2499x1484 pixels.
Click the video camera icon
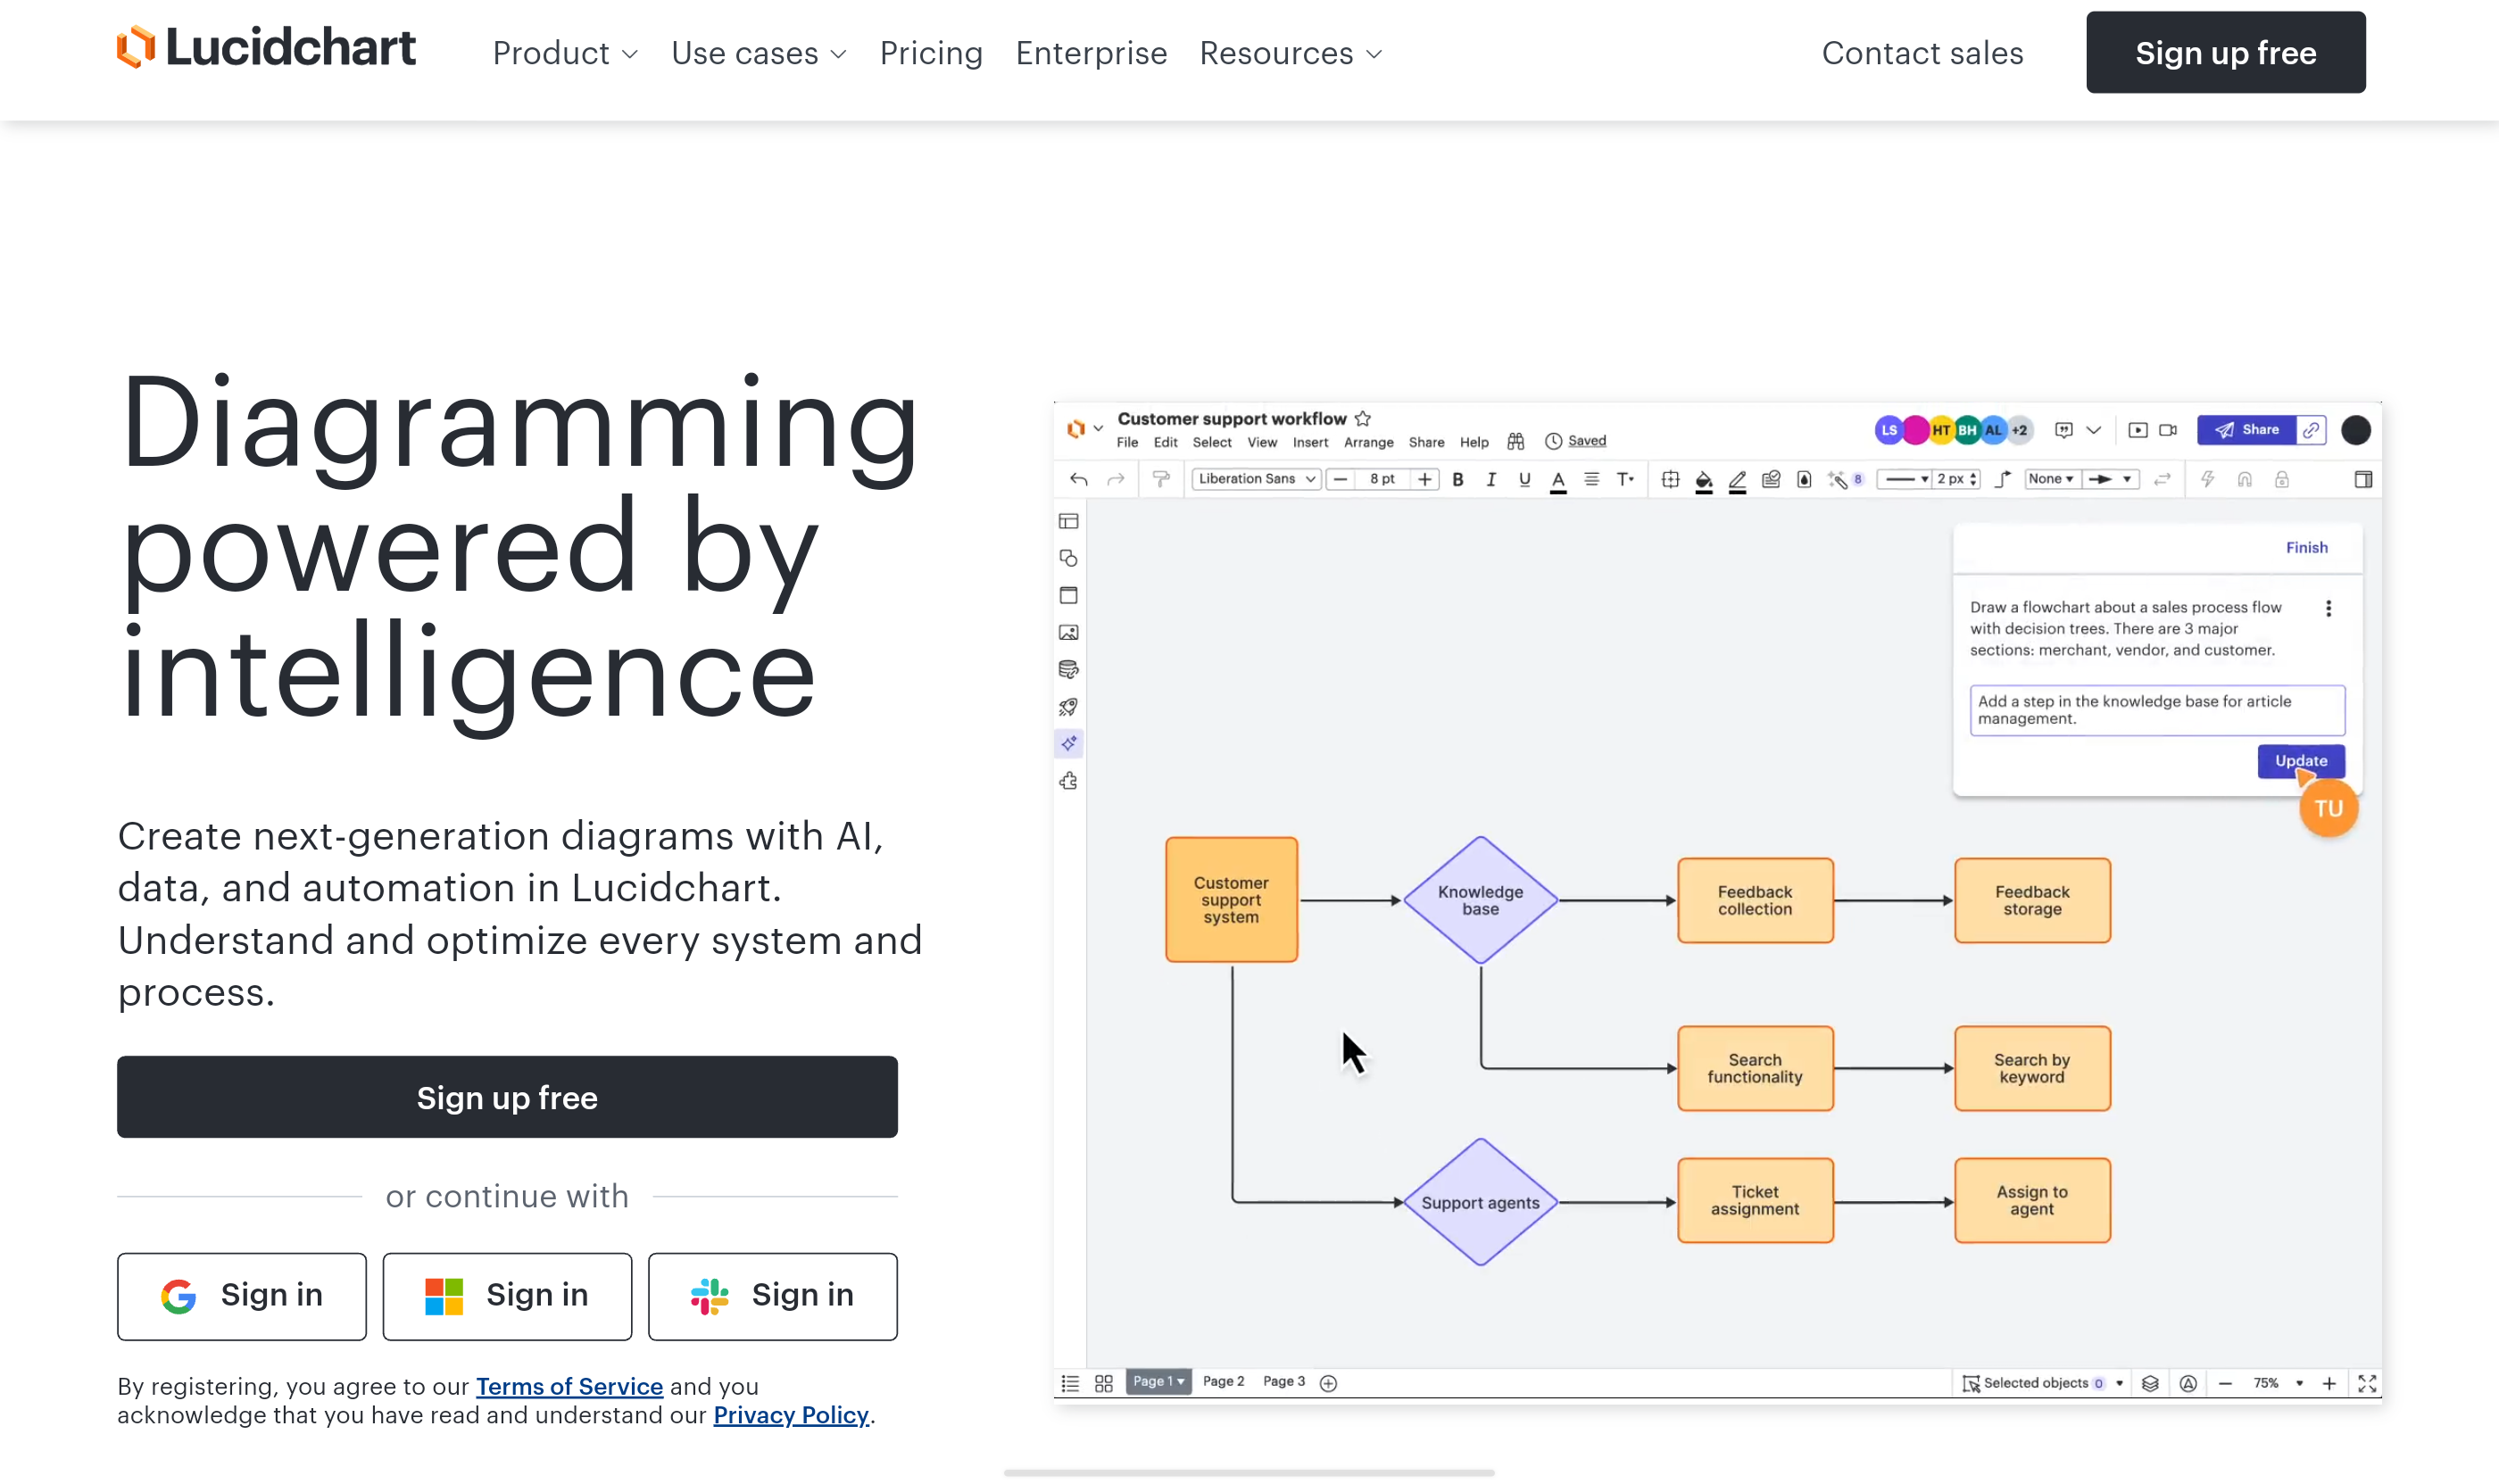pos(2168,430)
